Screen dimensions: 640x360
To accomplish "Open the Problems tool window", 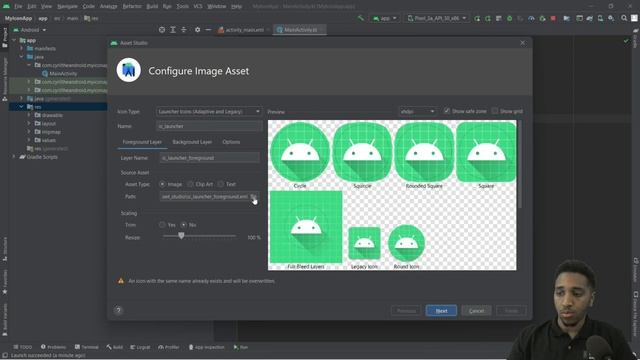I will pyautogui.click(x=53, y=347).
